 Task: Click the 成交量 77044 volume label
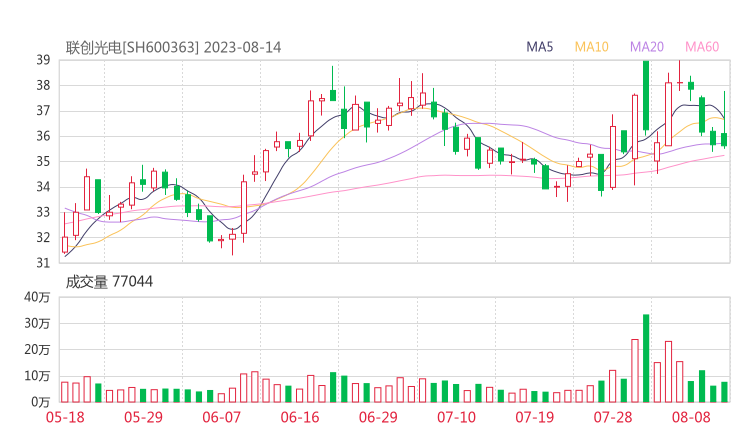109,282
